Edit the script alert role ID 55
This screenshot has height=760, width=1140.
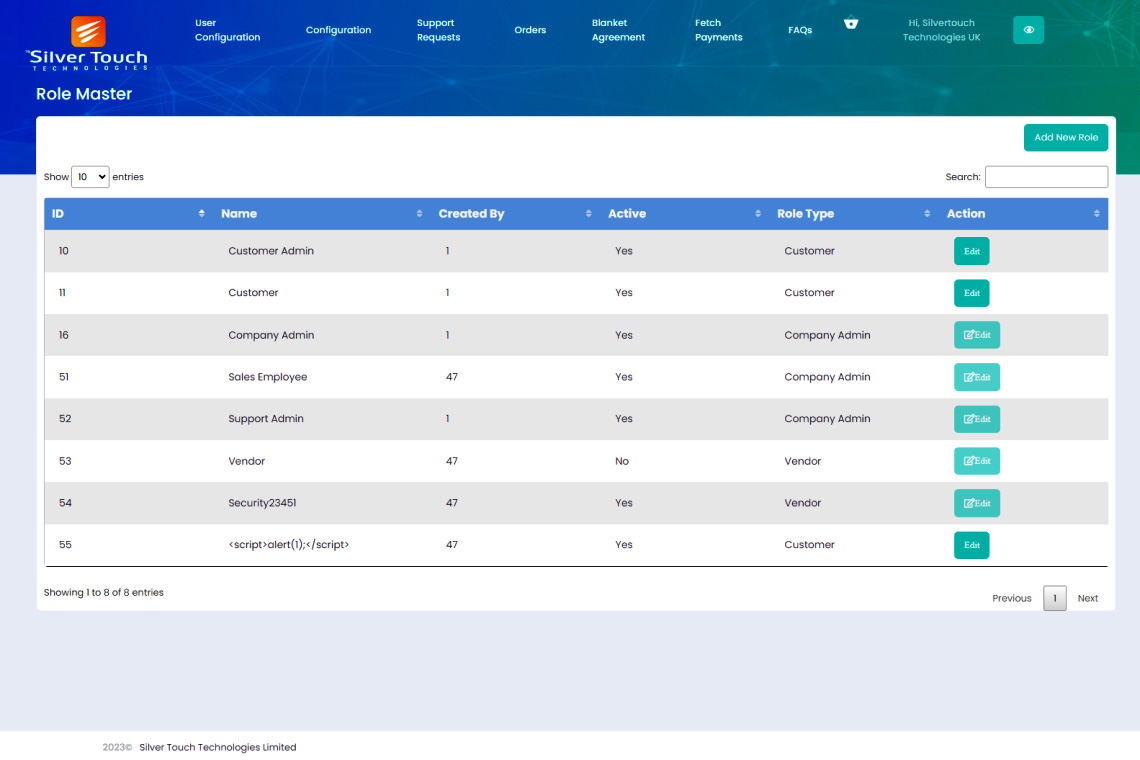[971, 545]
